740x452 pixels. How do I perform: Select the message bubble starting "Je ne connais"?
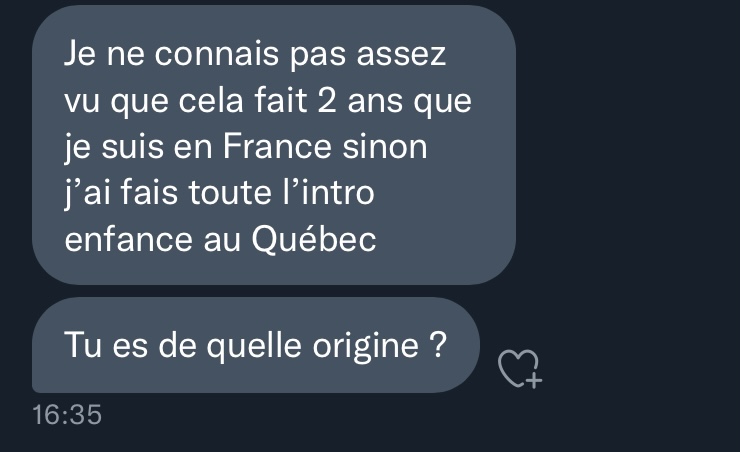(274, 145)
